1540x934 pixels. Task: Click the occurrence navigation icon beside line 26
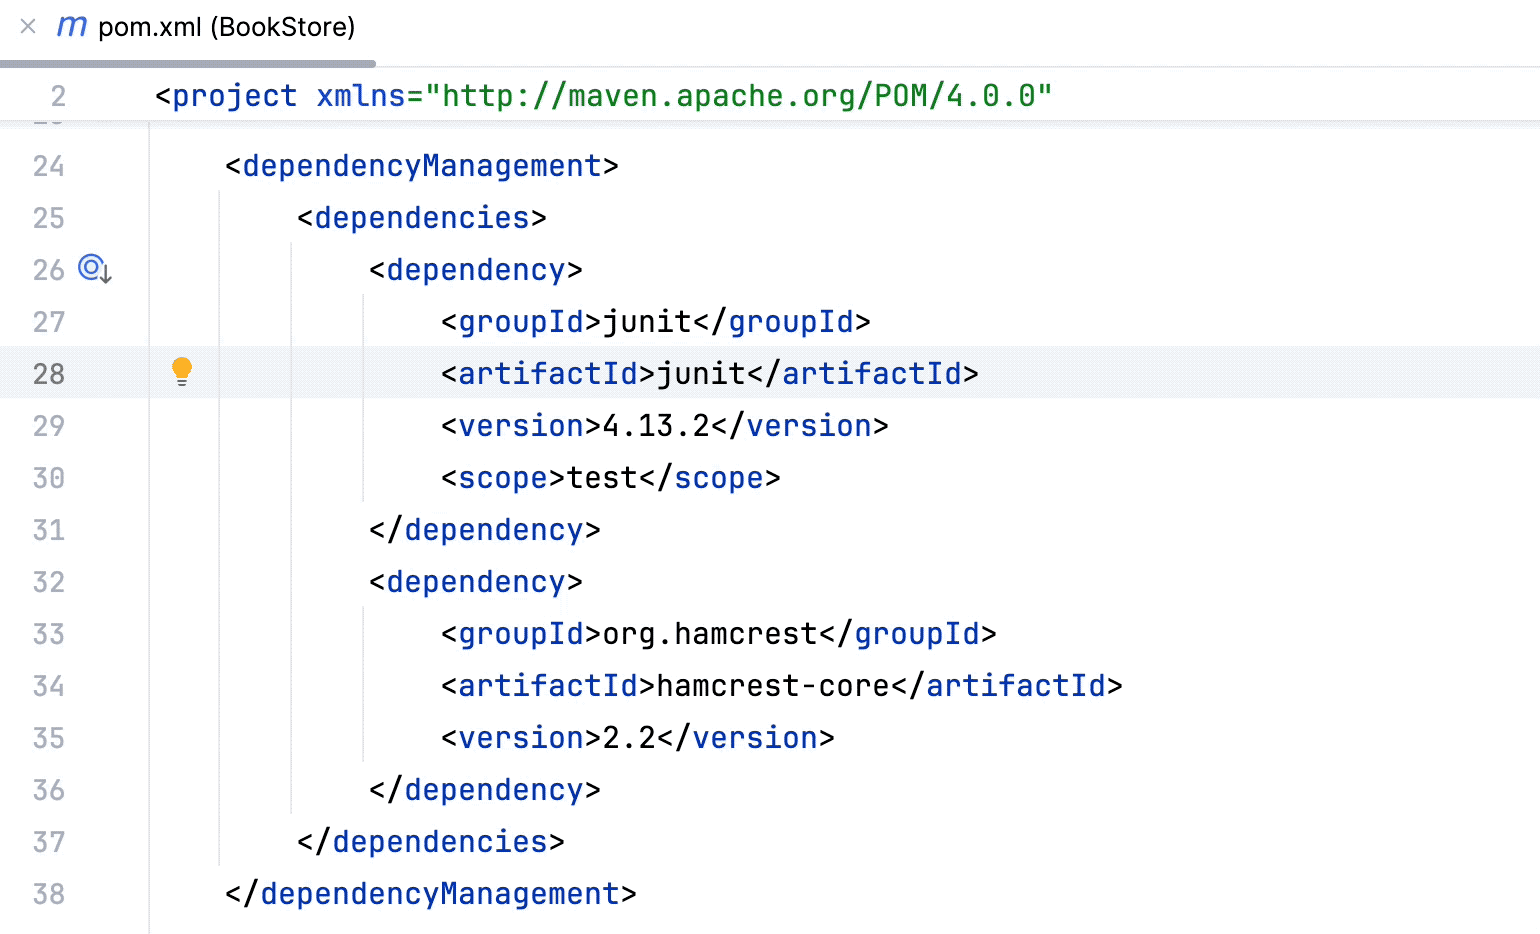pyautogui.click(x=93, y=270)
